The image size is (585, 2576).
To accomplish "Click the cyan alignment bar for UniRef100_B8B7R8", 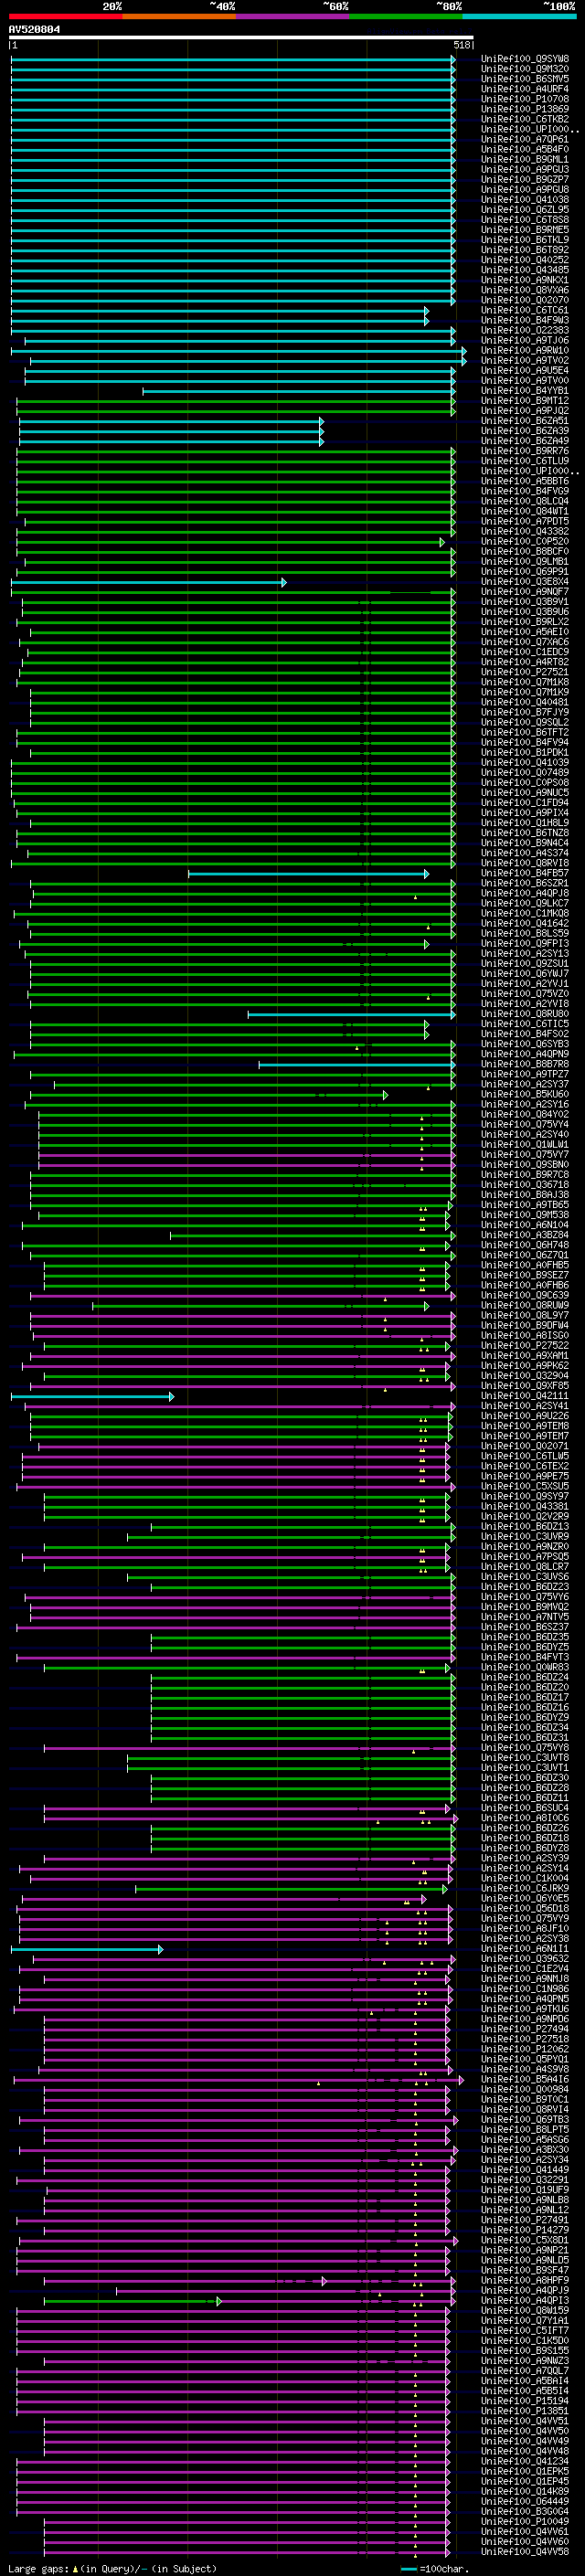I will click(x=357, y=1065).
